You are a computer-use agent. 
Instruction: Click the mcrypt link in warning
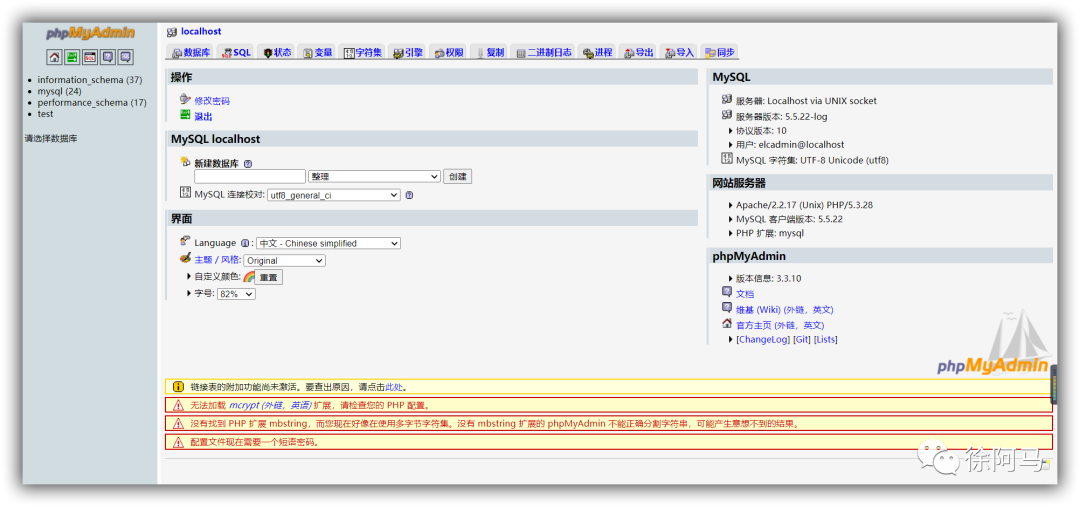(270, 405)
